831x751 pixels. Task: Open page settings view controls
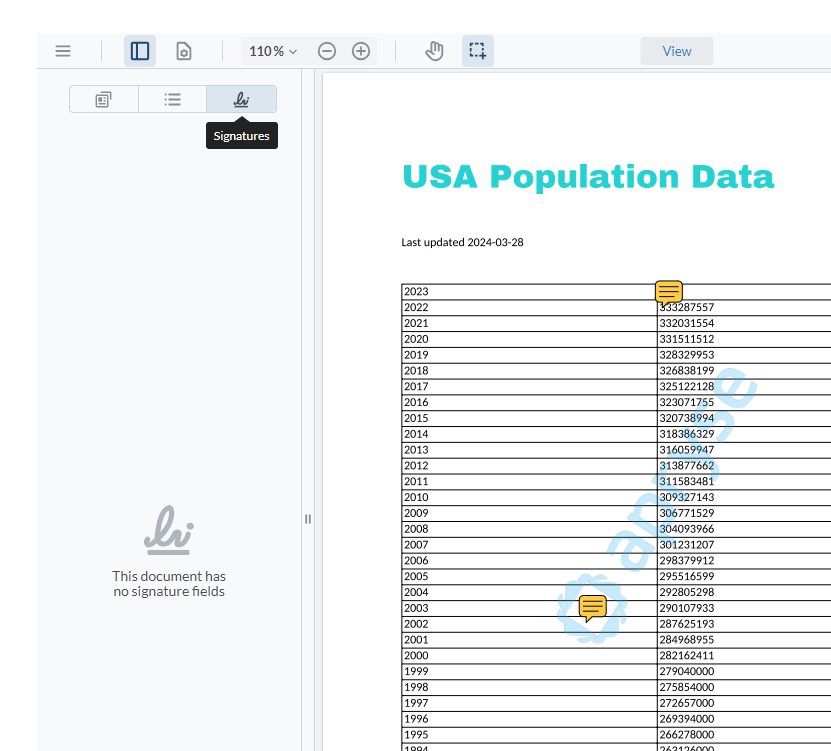pos(183,51)
